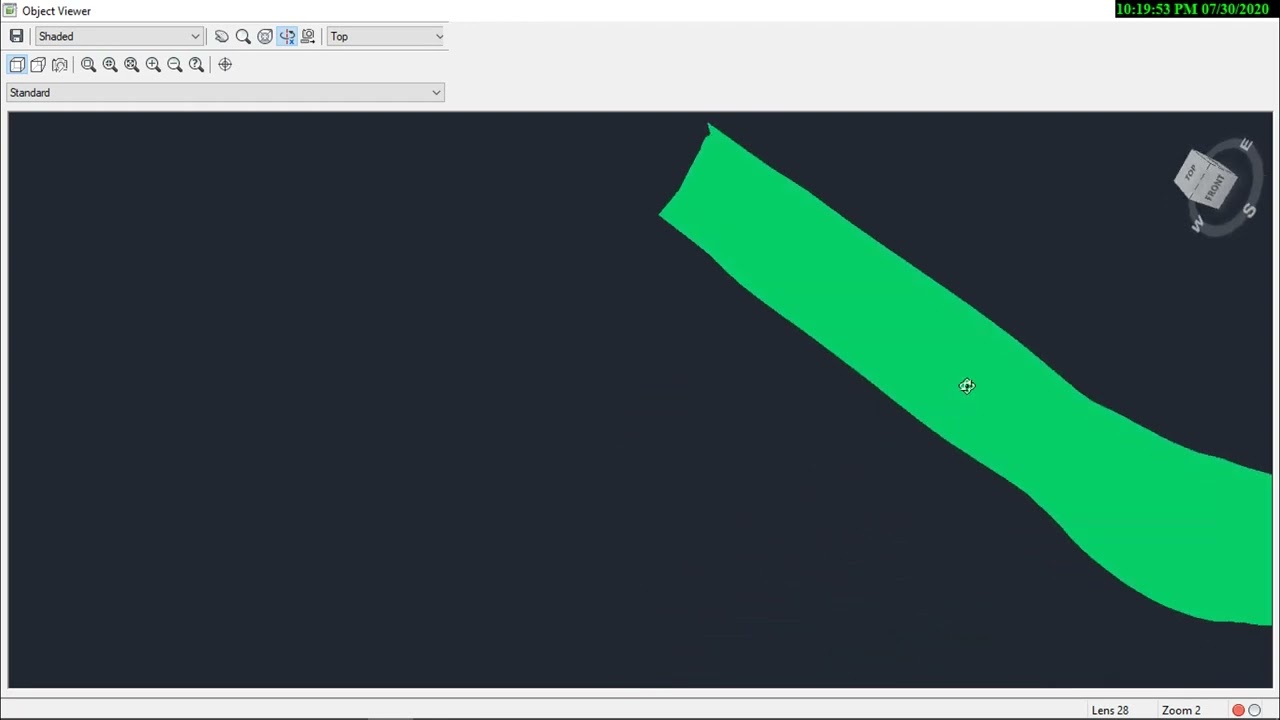Click the Zoom Extents magnifier icon
The height and width of the screenshot is (720, 1280).
(x=131, y=64)
